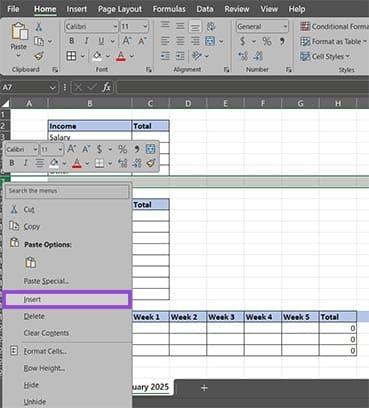Click ribbon Center alignment icon
This screenshot has width=369, height=408.
(180, 41)
